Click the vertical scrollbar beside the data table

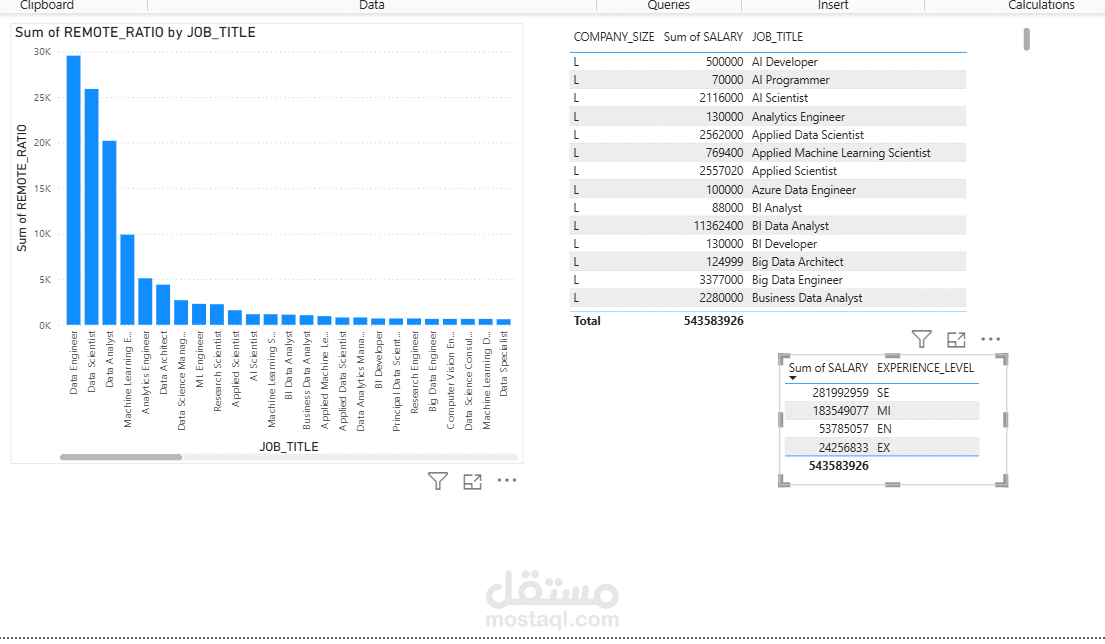click(1024, 40)
